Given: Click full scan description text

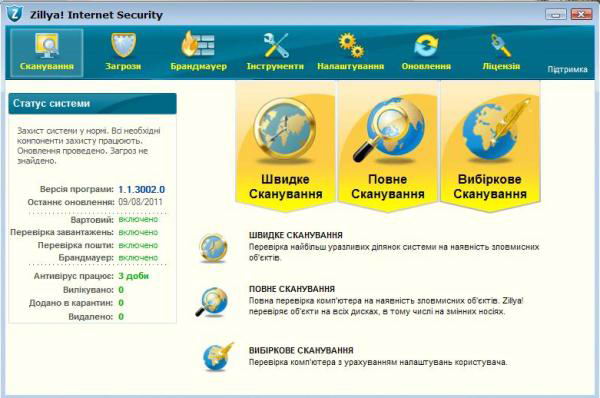Looking at the screenshot, I should 386,306.
